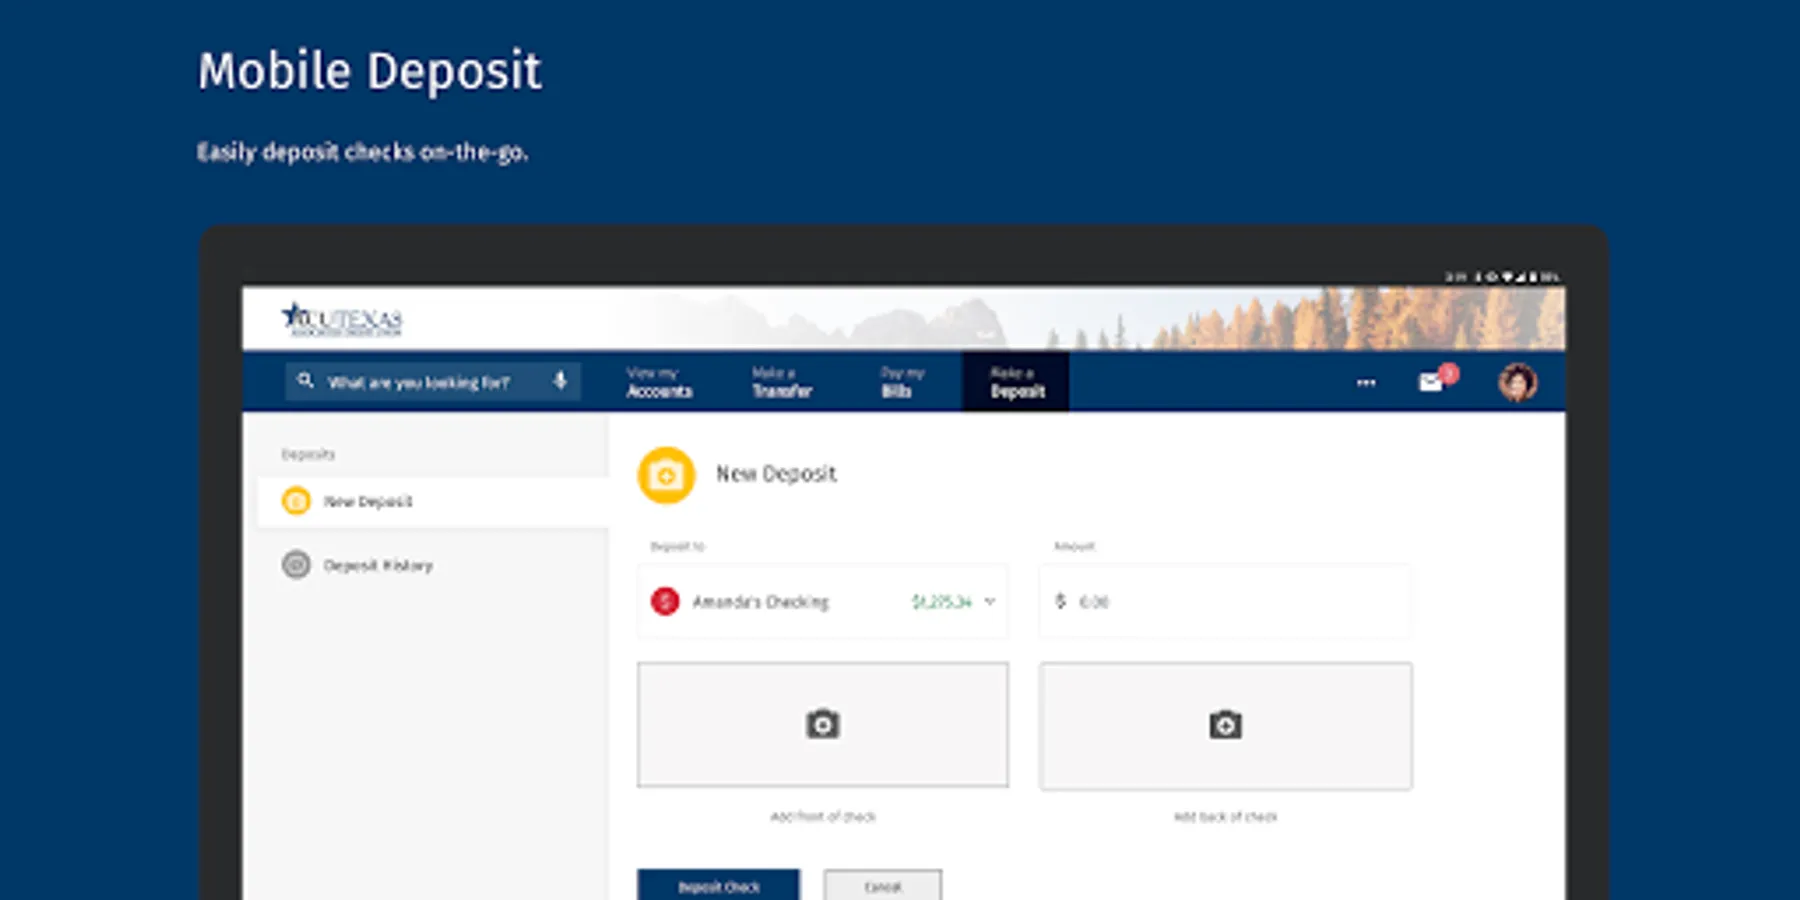The height and width of the screenshot is (900, 1800).
Task: Click the 'Add front of check' caption
Action: pyautogui.click(x=823, y=817)
